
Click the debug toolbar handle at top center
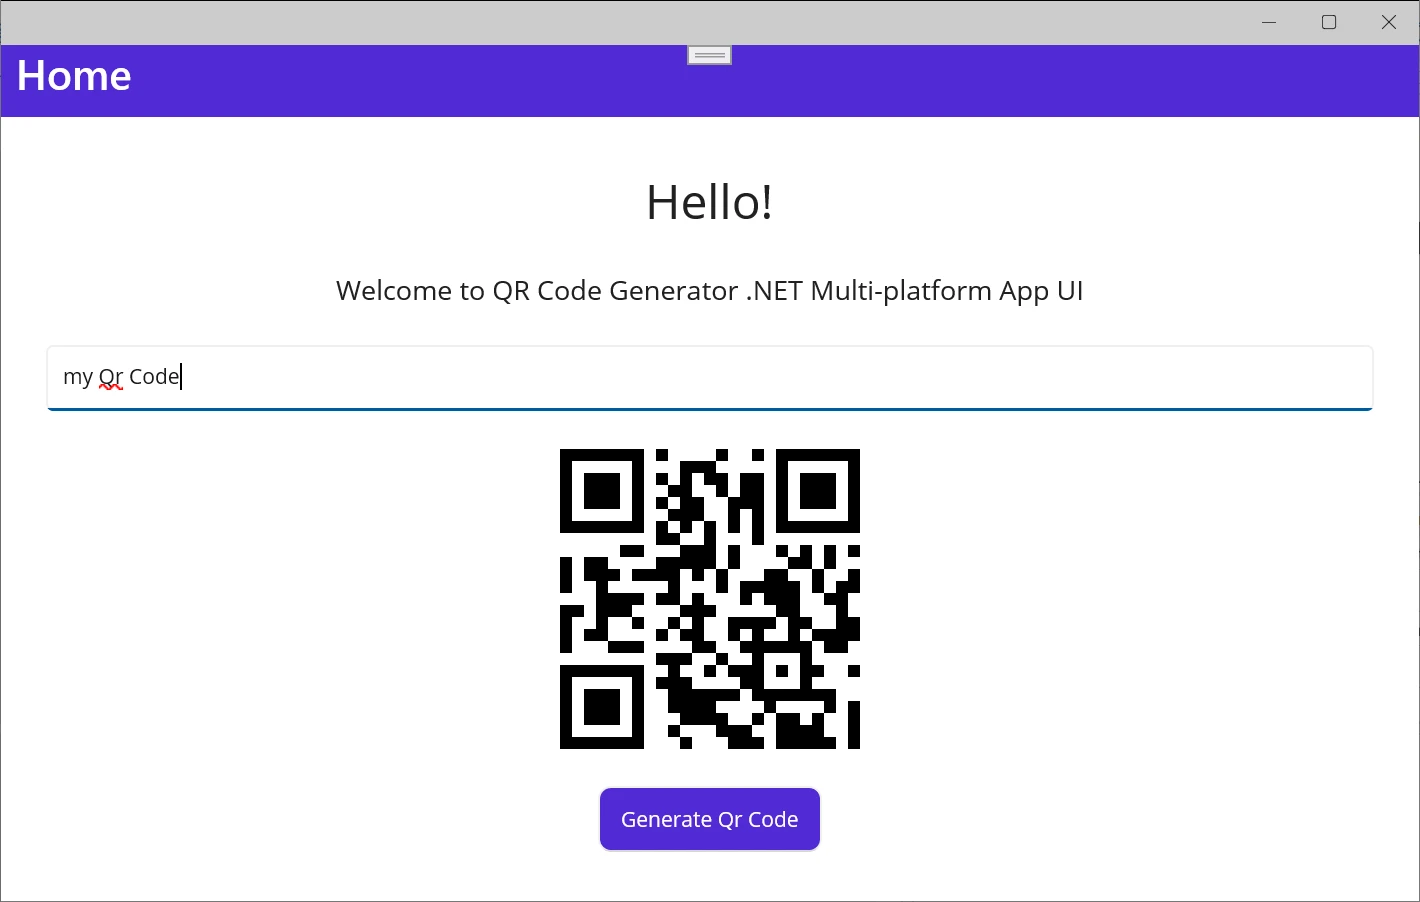709,55
